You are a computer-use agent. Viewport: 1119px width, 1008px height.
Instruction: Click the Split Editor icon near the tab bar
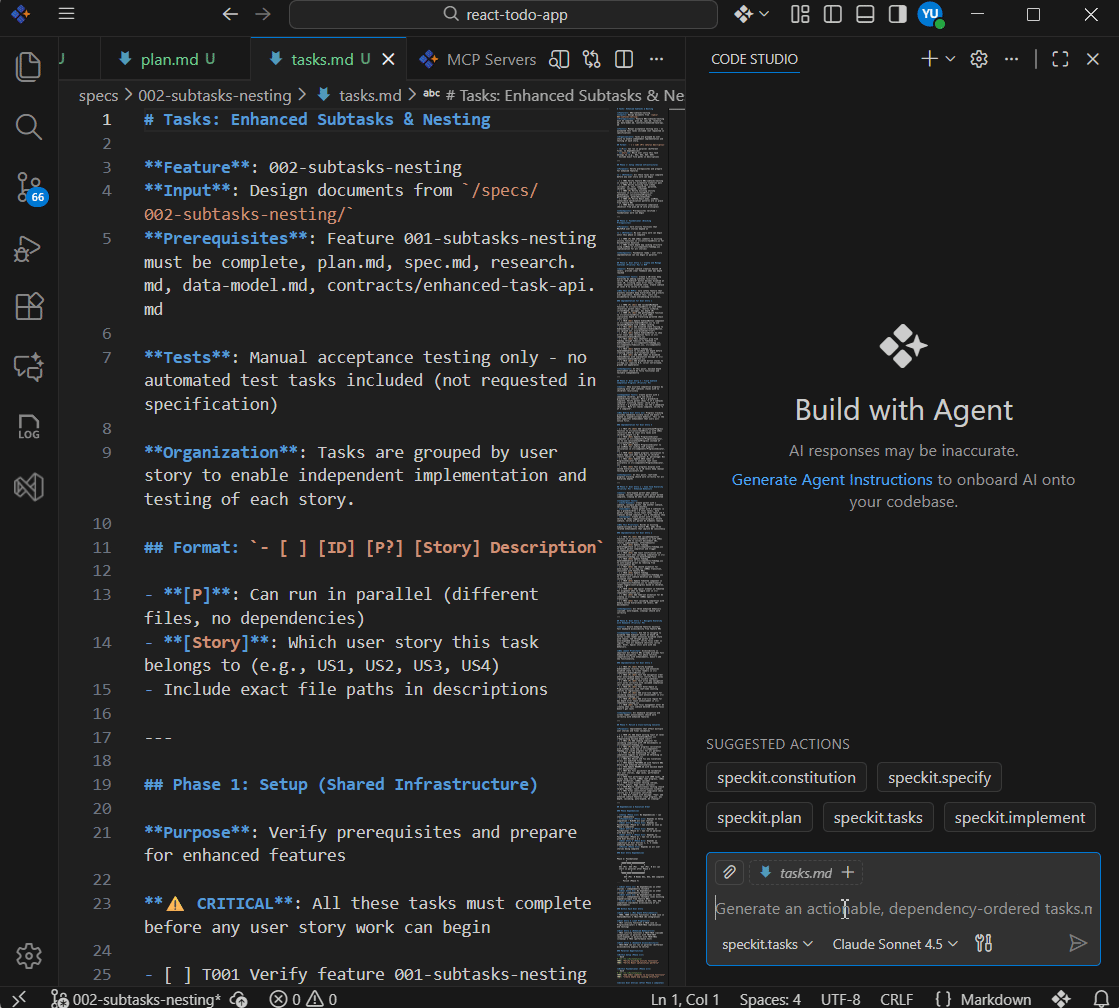(x=623, y=59)
